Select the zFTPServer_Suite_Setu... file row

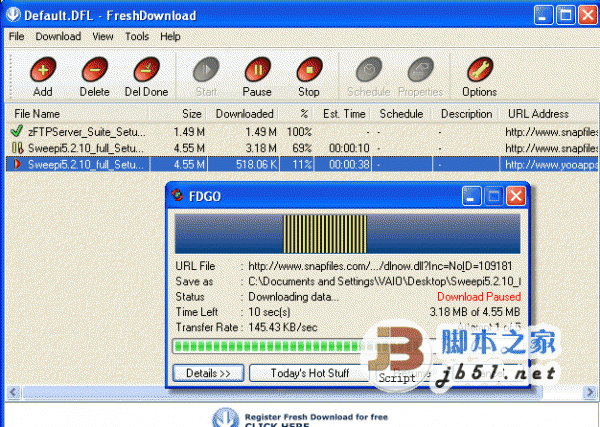coord(302,132)
